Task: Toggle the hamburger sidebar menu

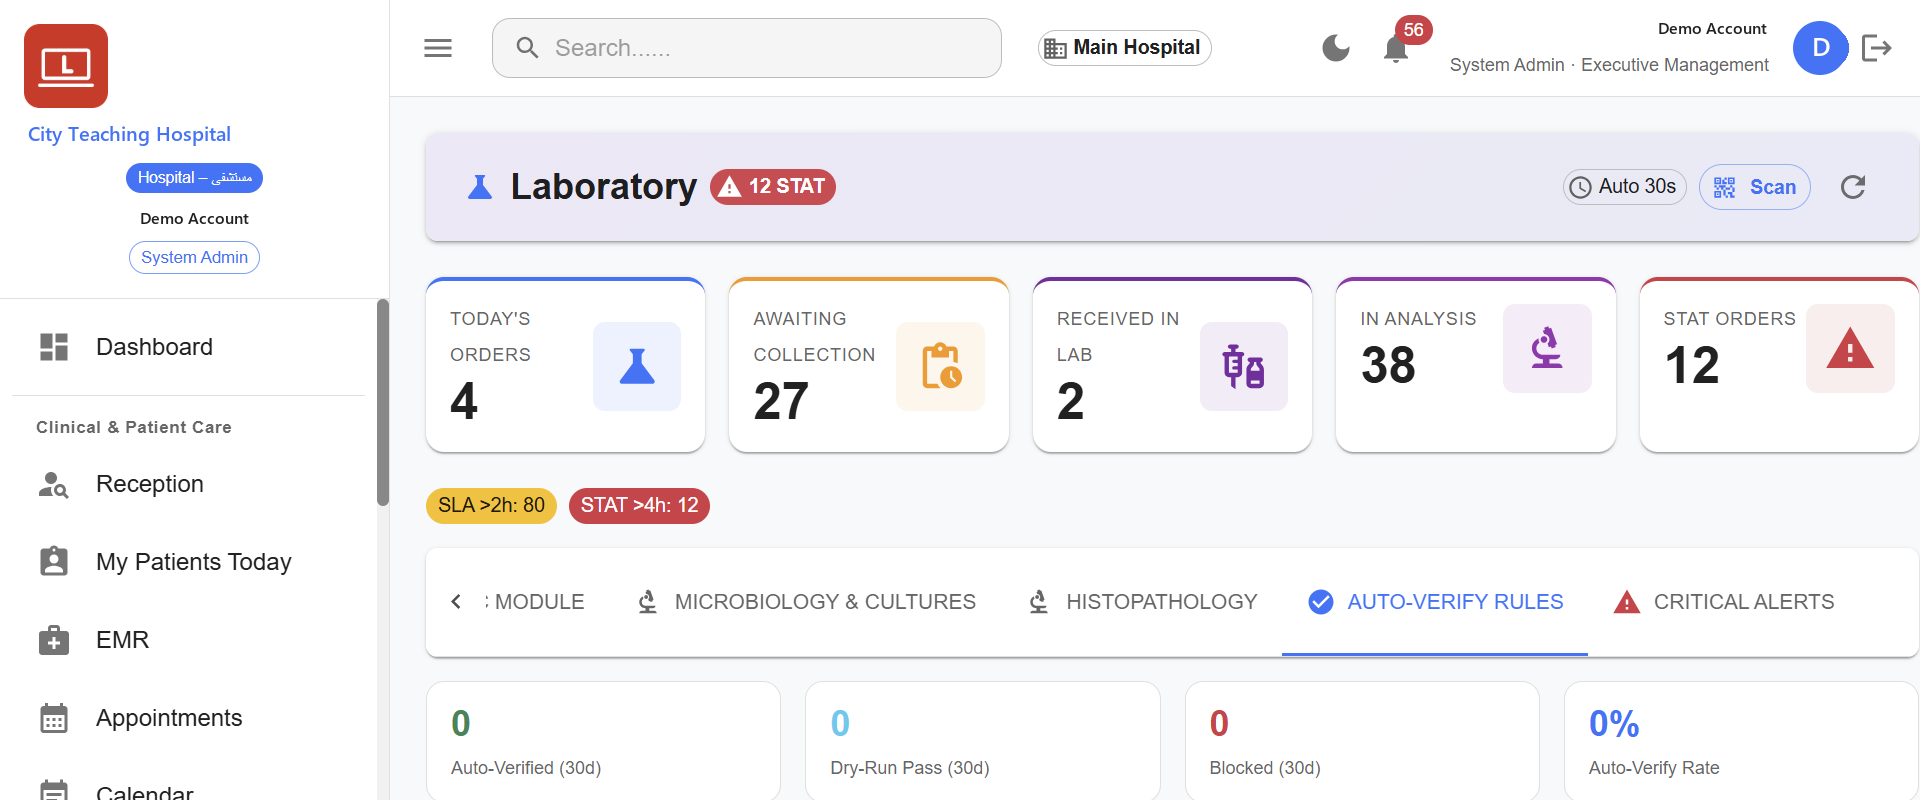Action: pos(438,48)
